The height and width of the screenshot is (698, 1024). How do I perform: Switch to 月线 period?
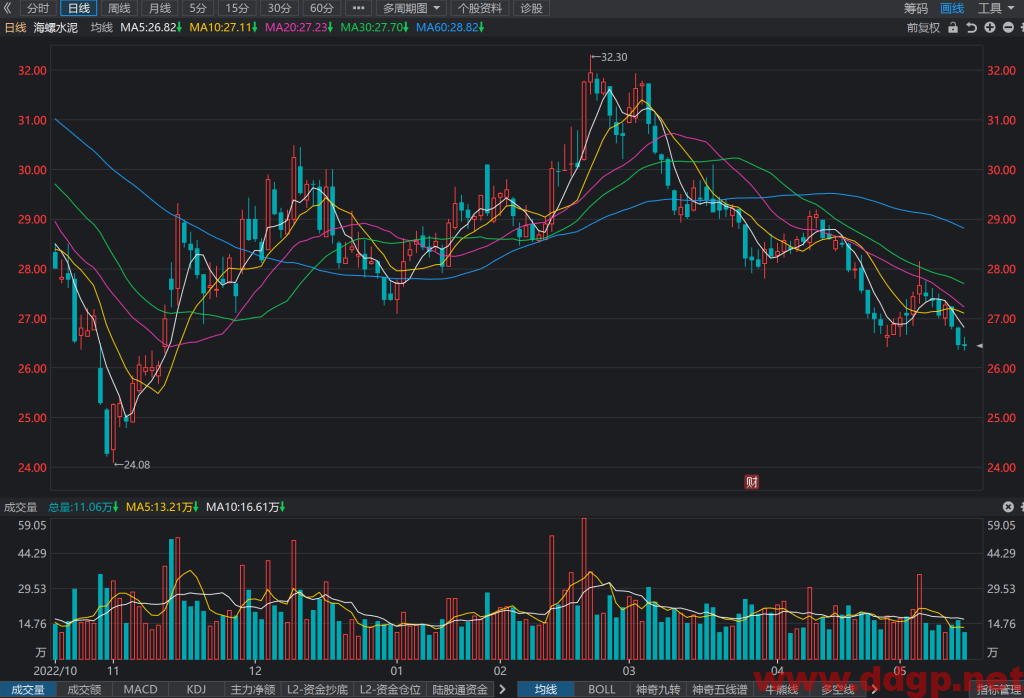pos(159,8)
